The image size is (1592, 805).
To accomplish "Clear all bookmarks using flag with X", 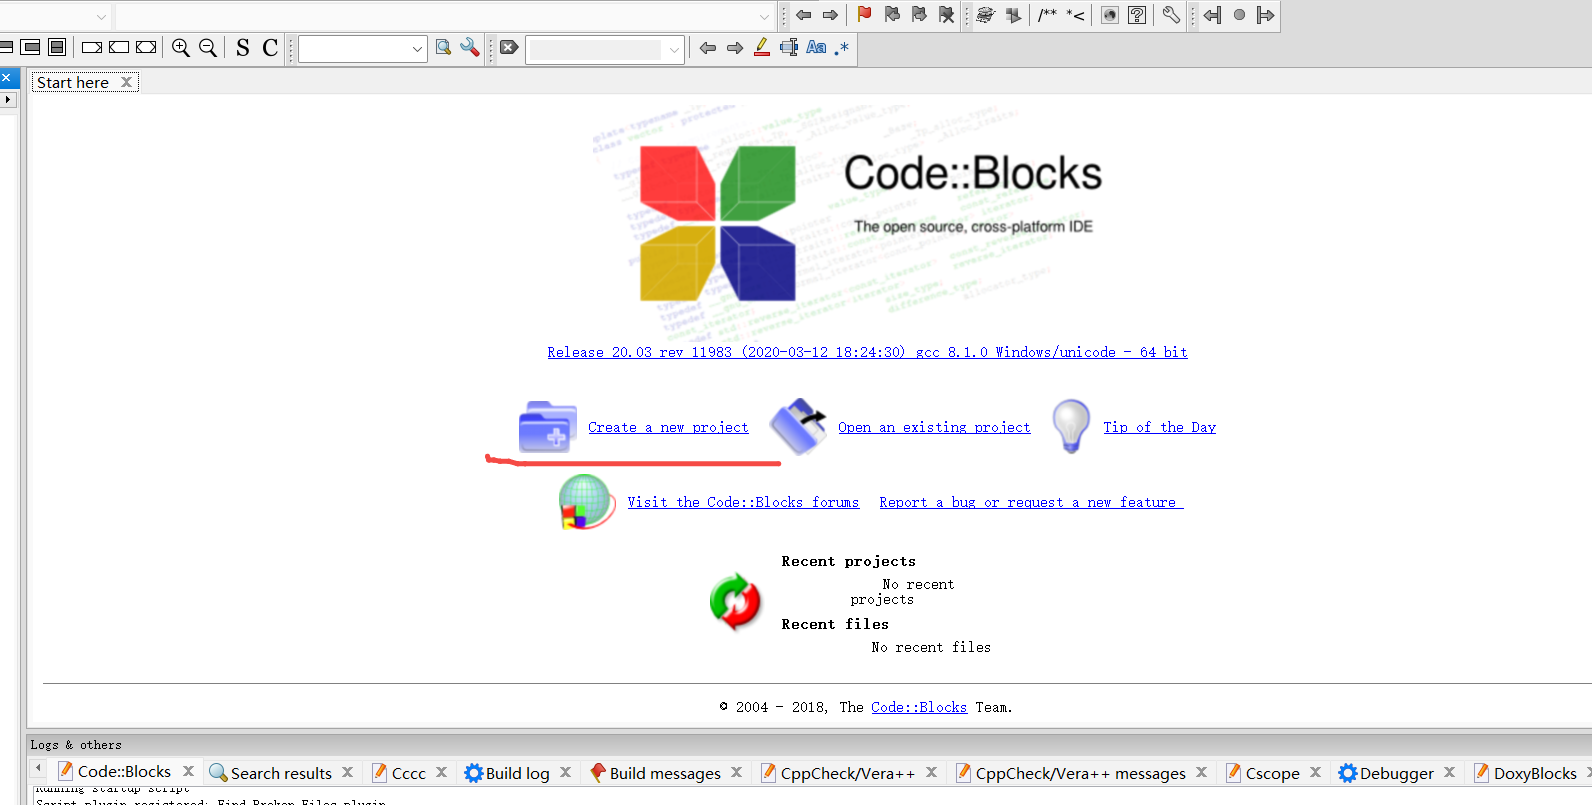I will pos(946,15).
